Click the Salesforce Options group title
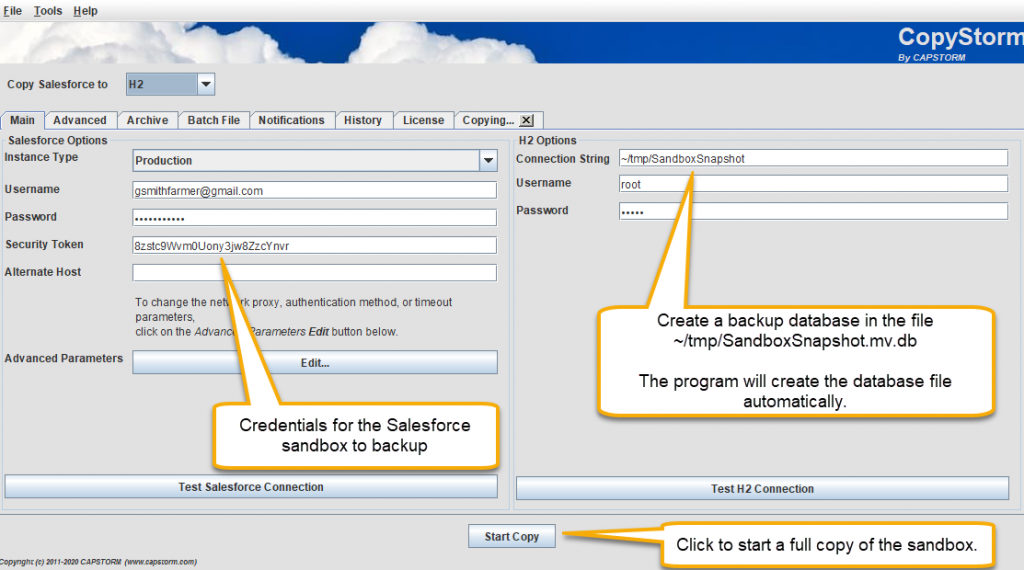This screenshot has width=1024, height=570. pos(57,140)
